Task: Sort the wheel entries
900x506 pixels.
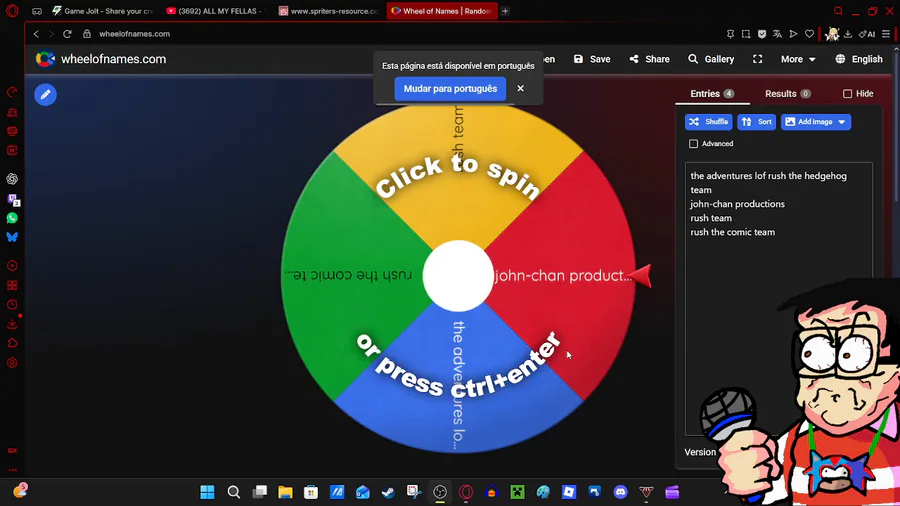Action: coord(757,122)
